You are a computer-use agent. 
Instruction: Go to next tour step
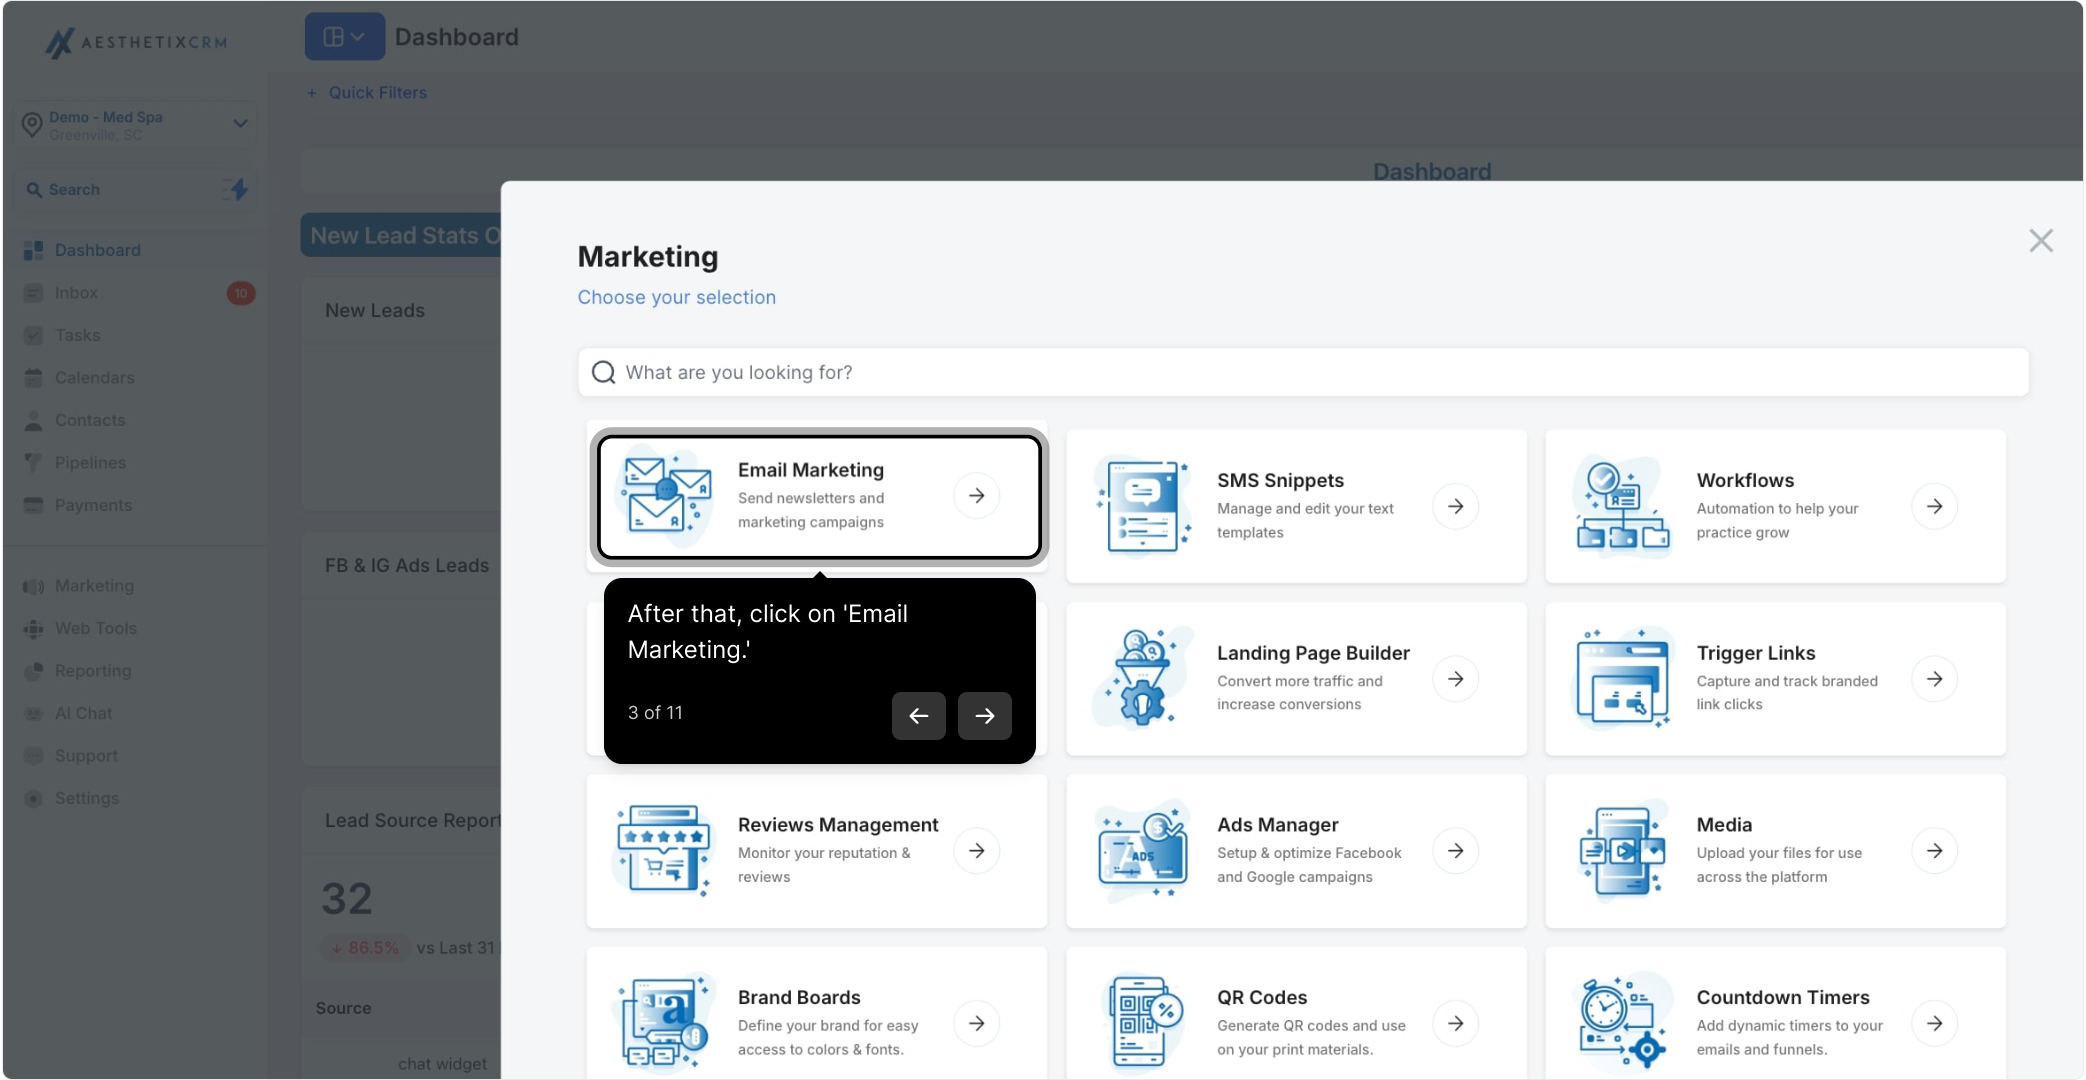click(x=985, y=716)
